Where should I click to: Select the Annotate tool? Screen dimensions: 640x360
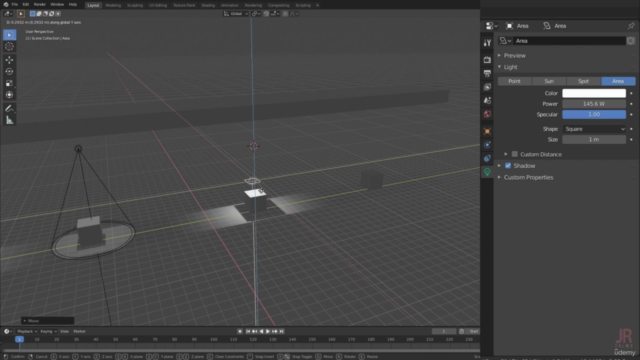(x=9, y=109)
